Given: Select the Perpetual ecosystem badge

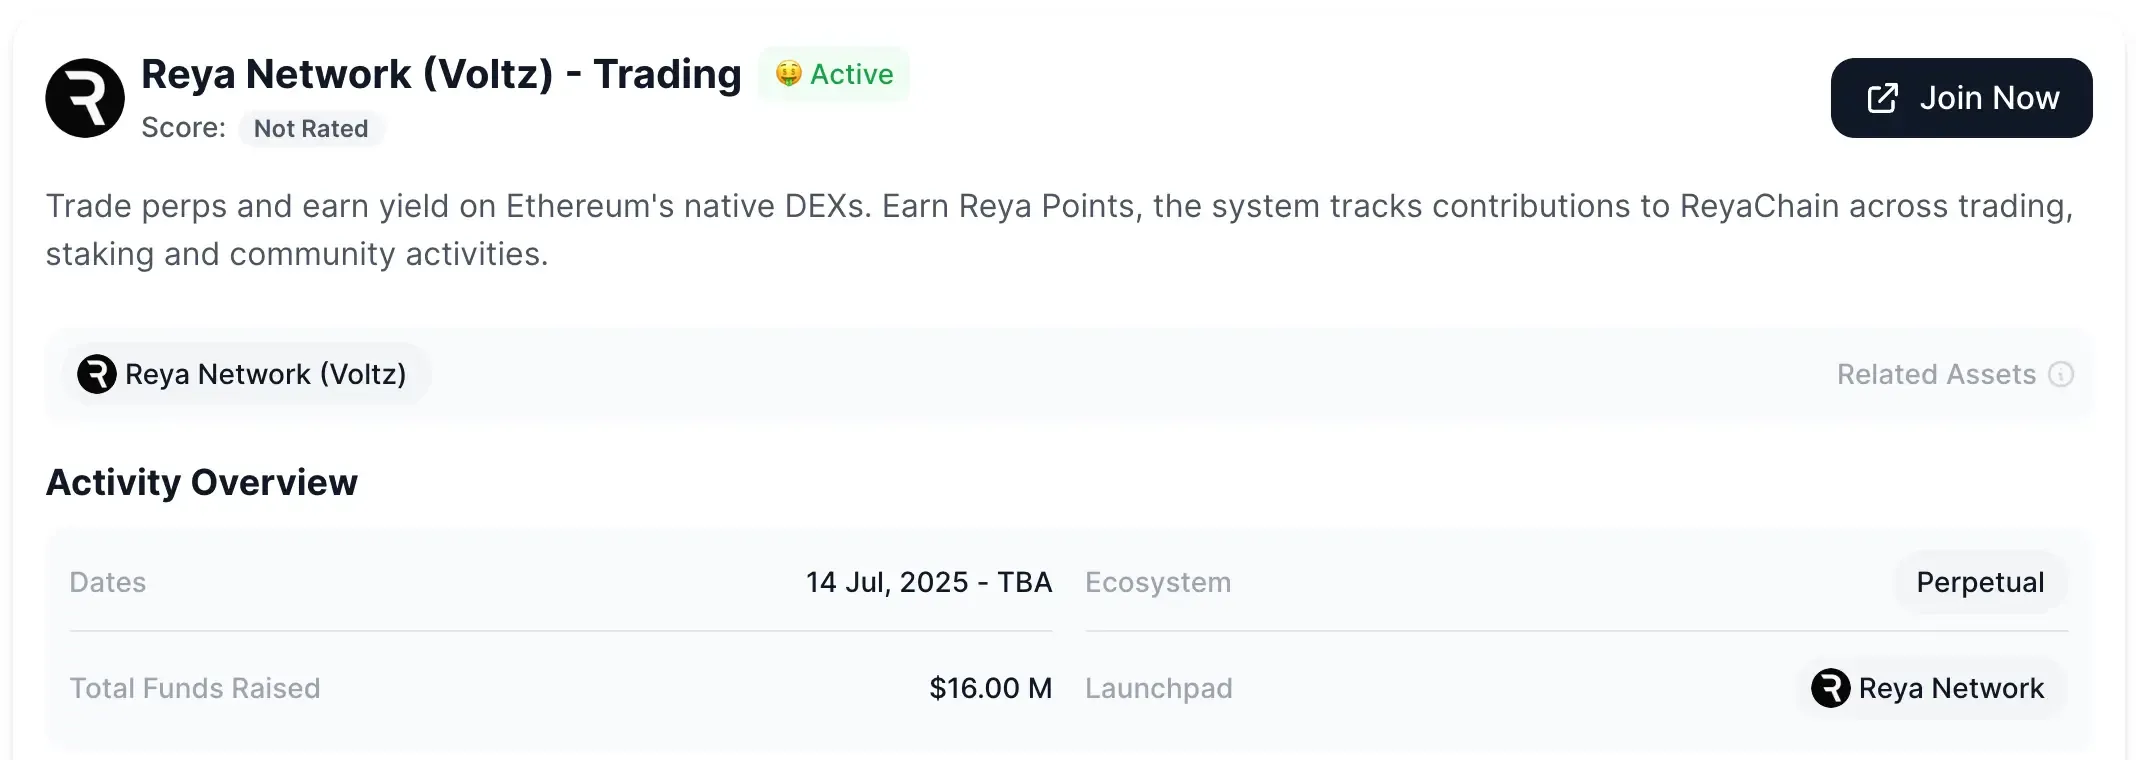Looking at the screenshot, I should tap(1979, 582).
